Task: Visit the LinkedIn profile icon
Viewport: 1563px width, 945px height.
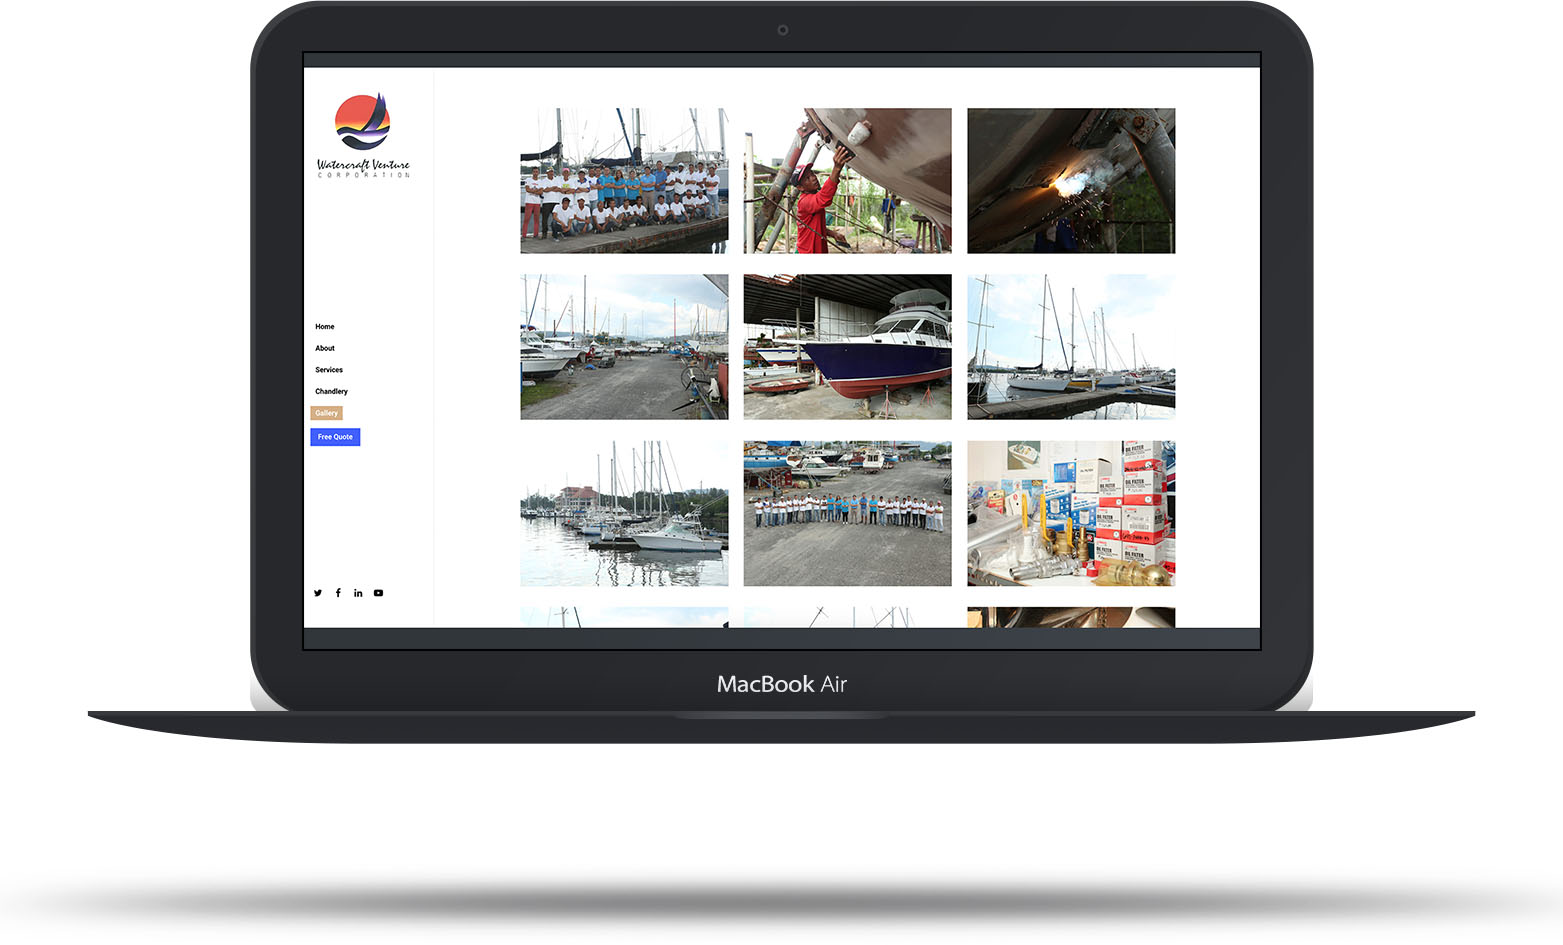Action: [358, 593]
